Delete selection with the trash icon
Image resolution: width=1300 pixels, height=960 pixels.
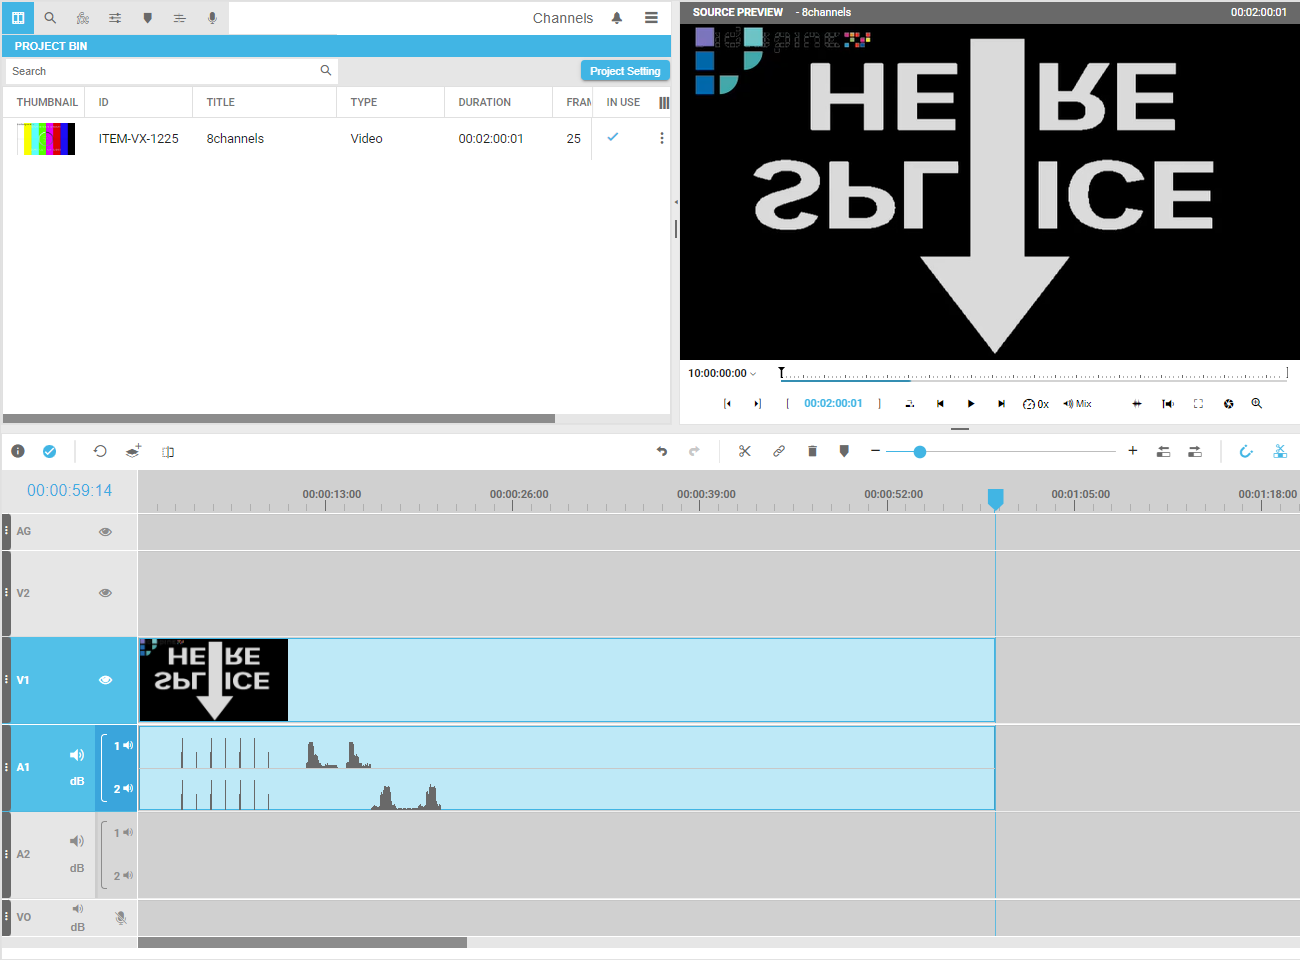[812, 452]
